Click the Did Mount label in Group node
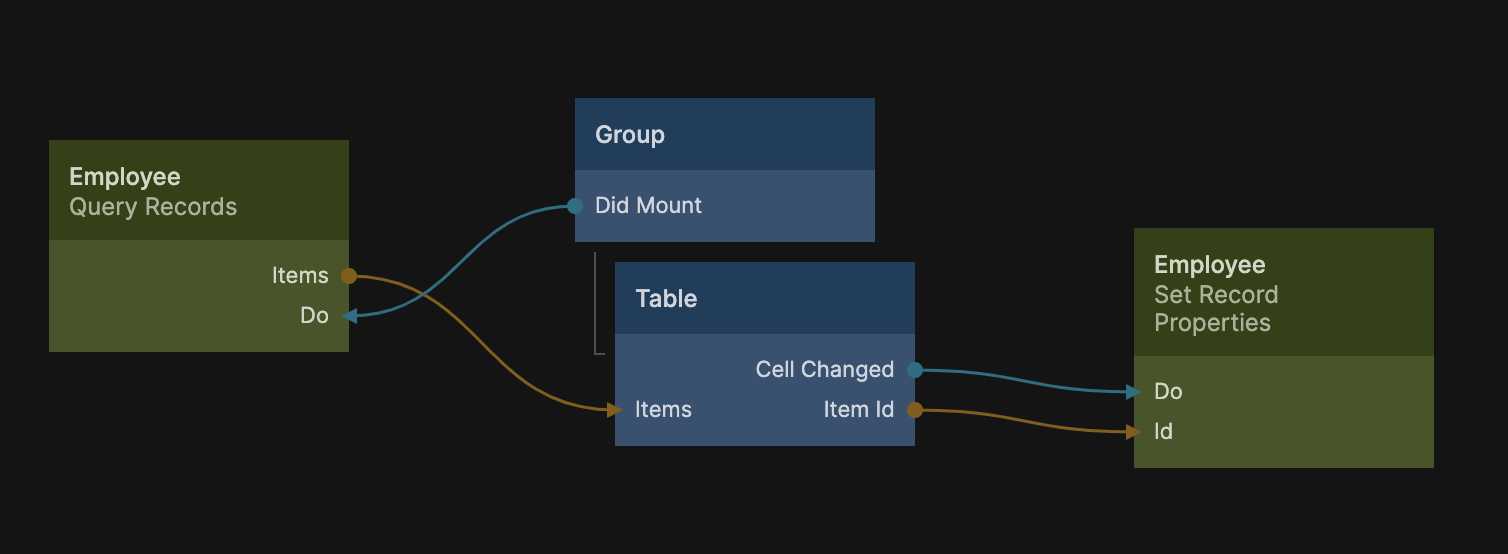The height and width of the screenshot is (554, 1508). click(648, 206)
